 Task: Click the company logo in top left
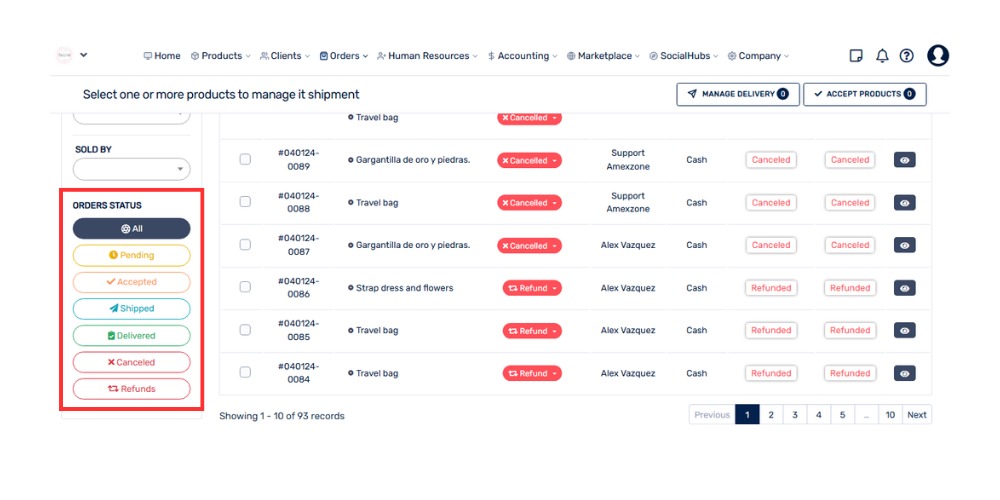[65, 55]
